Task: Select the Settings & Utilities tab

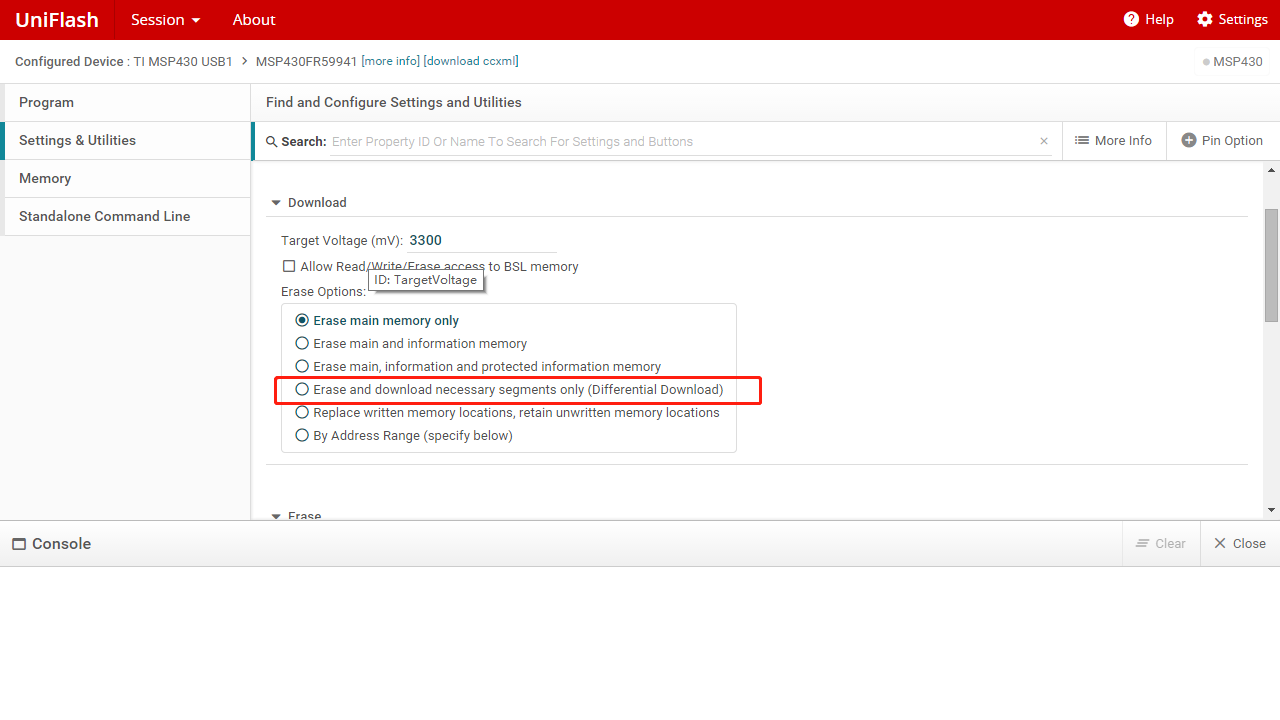Action: pyautogui.click(x=126, y=140)
